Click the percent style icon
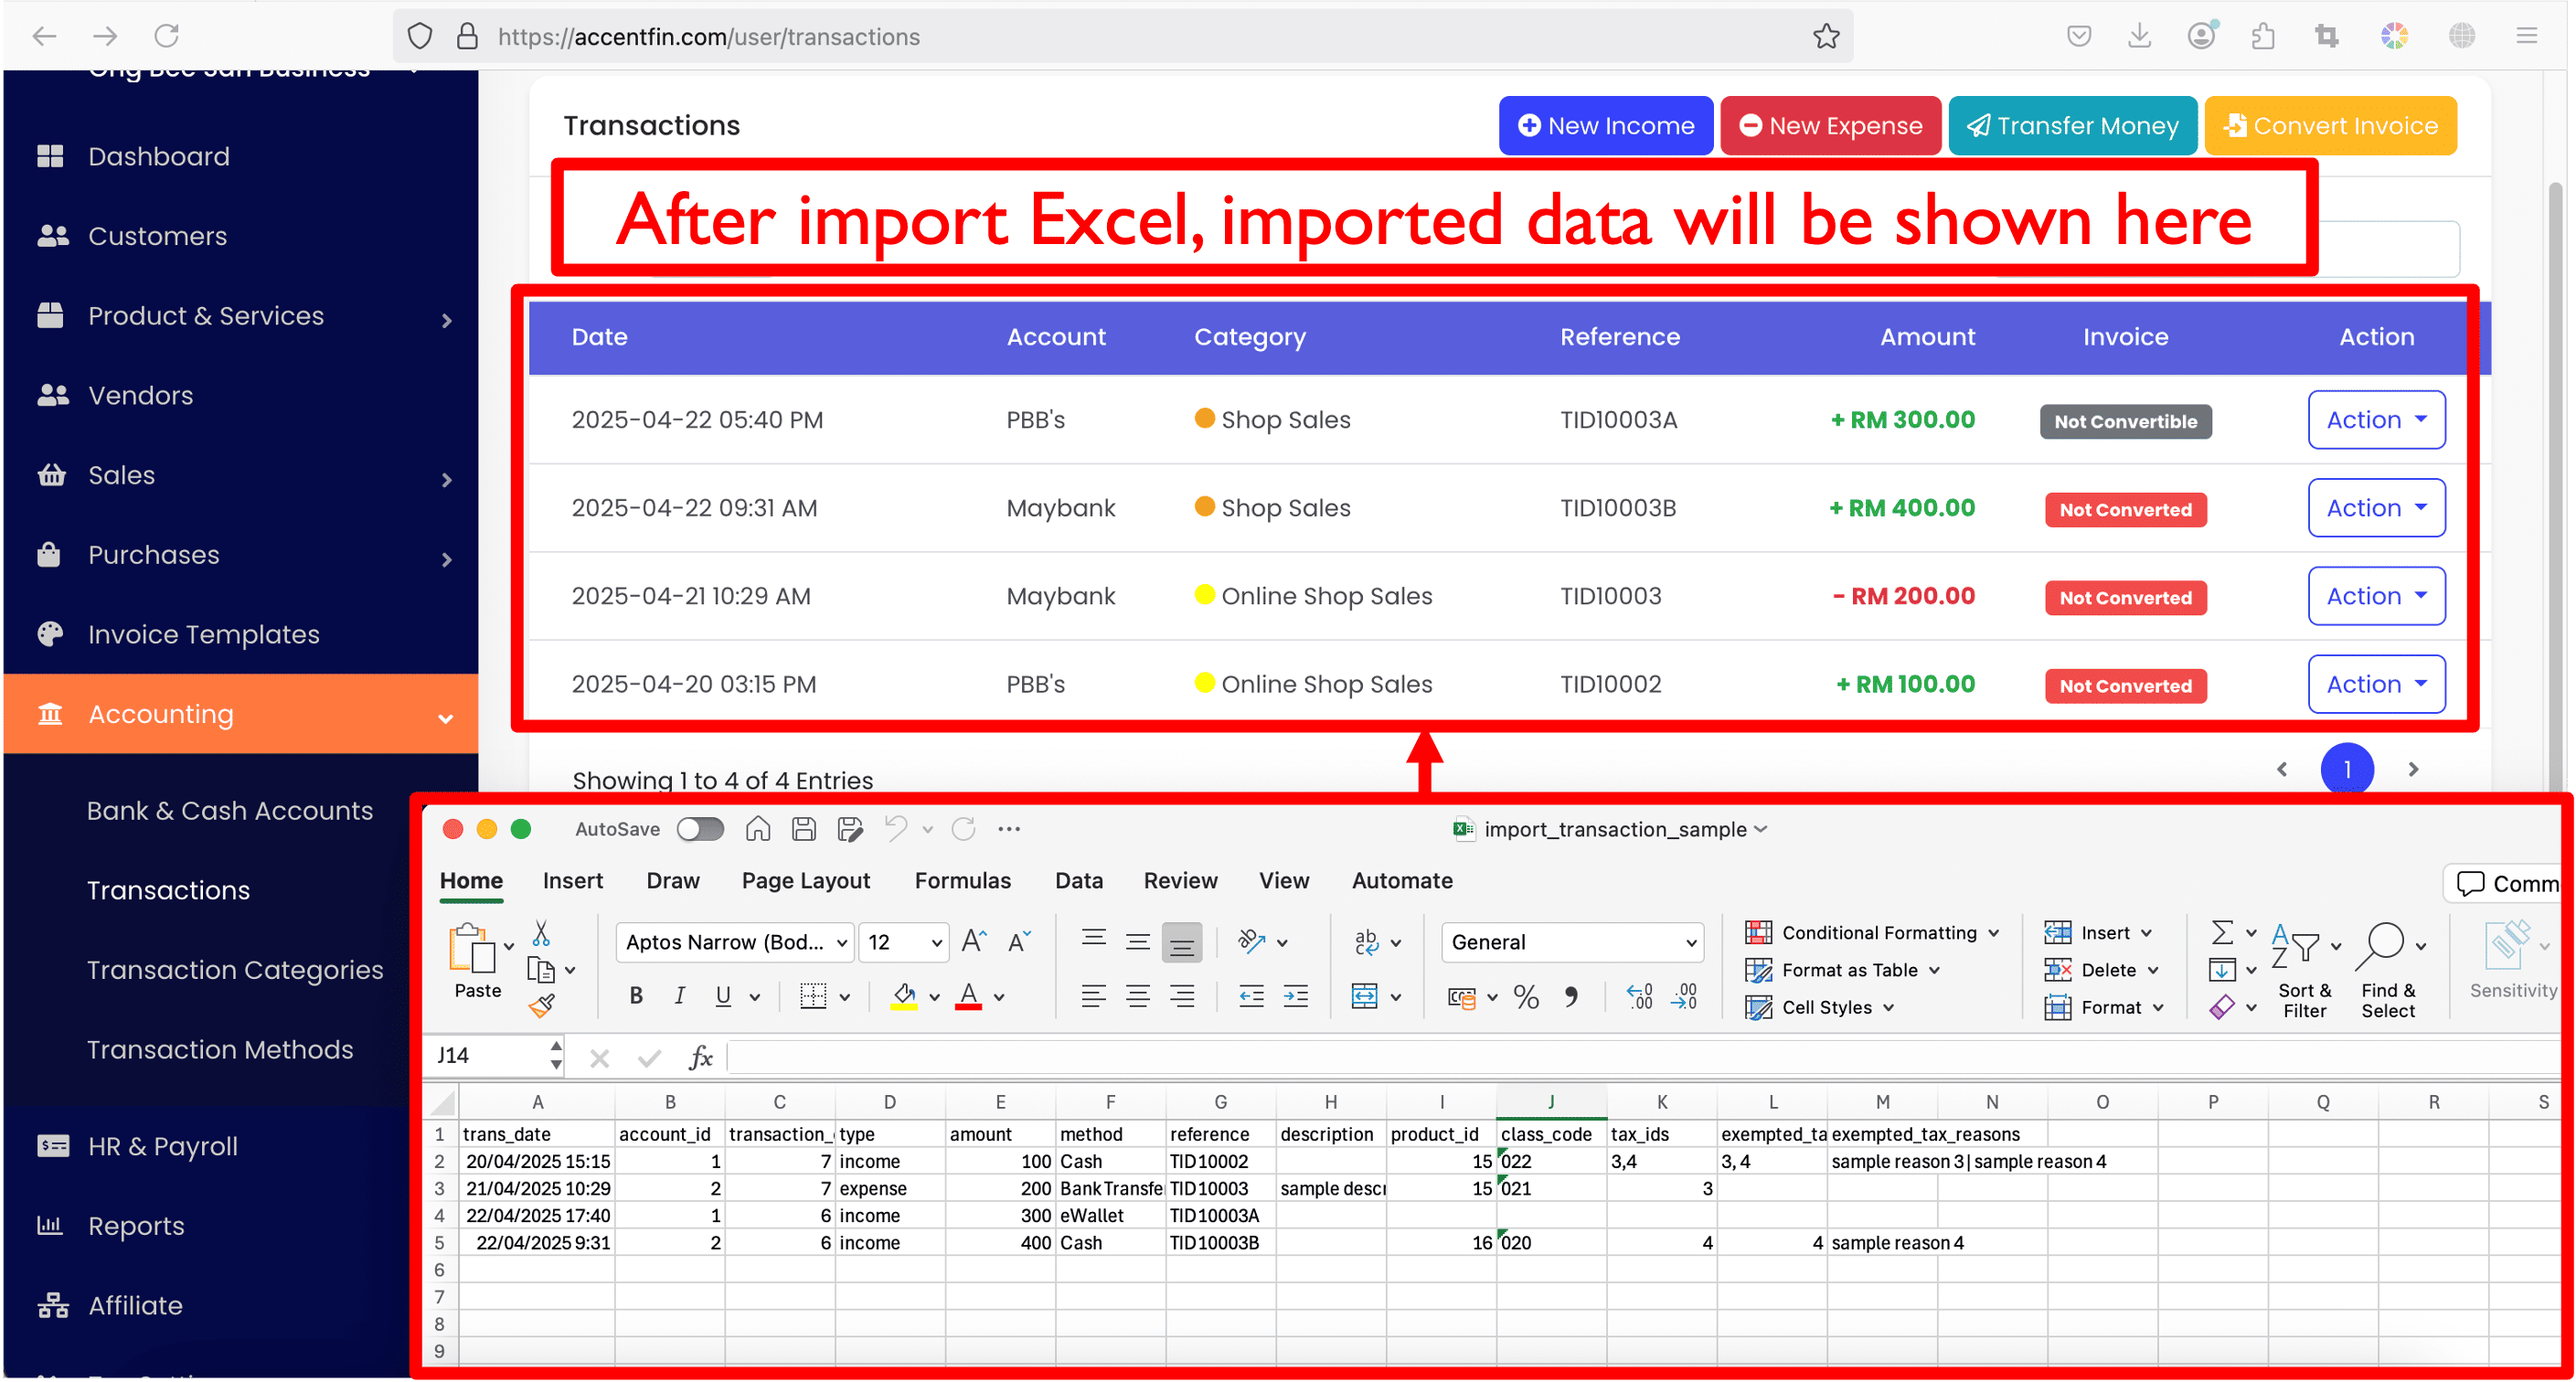This screenshot has height=1382, width=2576. pos(1526,997)
